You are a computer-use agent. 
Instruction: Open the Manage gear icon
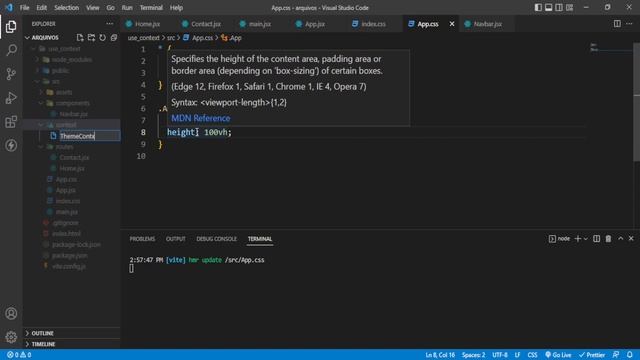coord(11,337)
